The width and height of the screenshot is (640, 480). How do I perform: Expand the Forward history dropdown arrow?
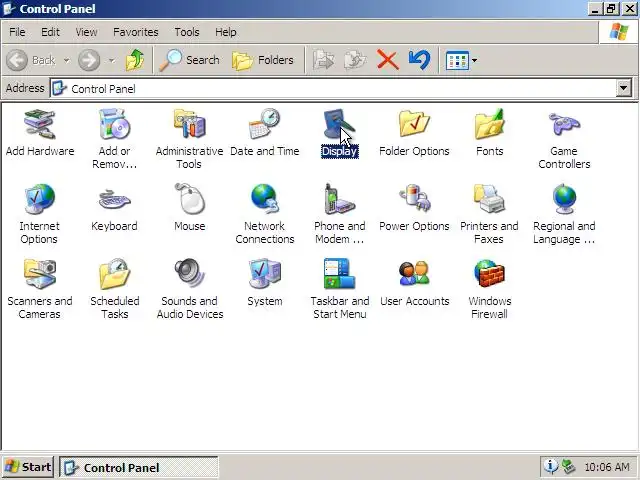point(111,60)
